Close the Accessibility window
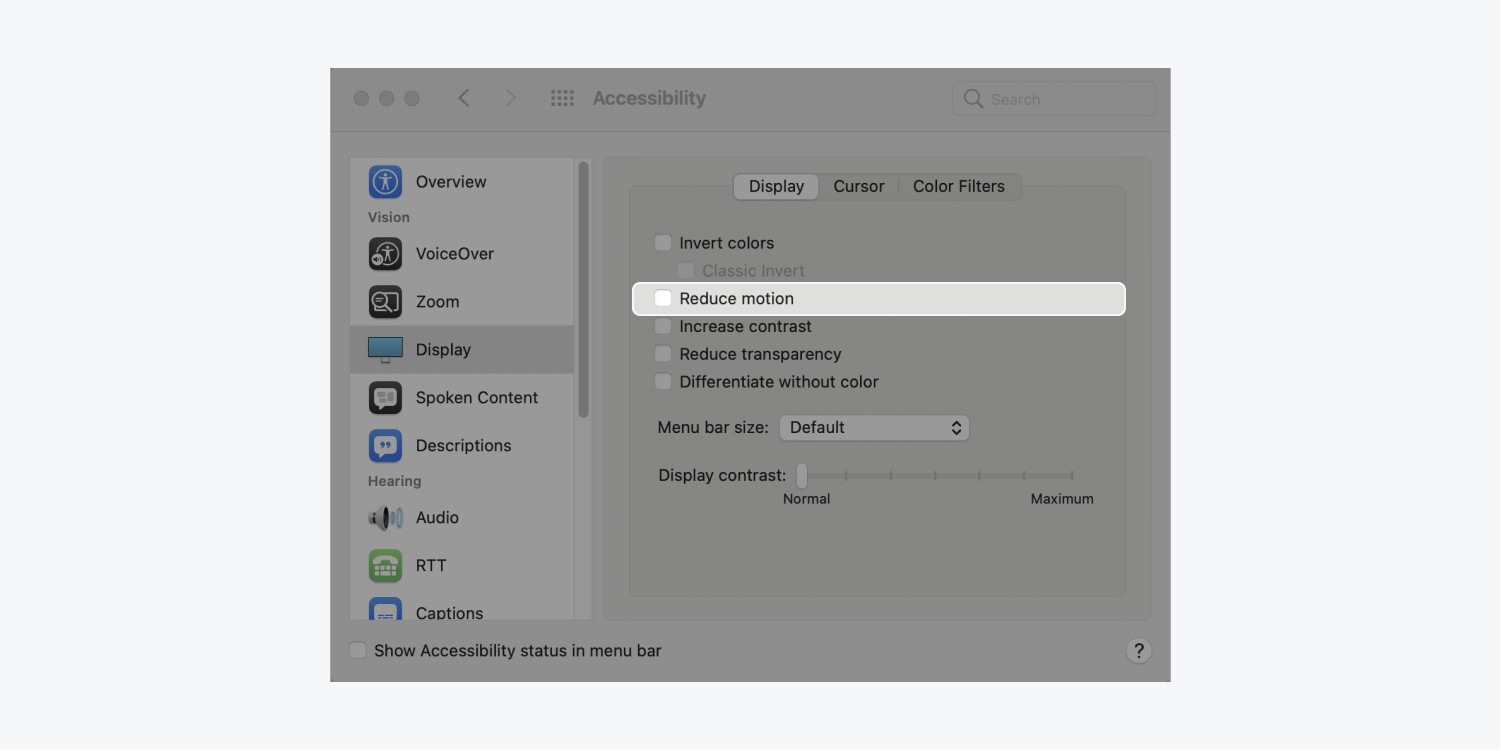This screenshot has width=1501, height=751. point(361,99)
